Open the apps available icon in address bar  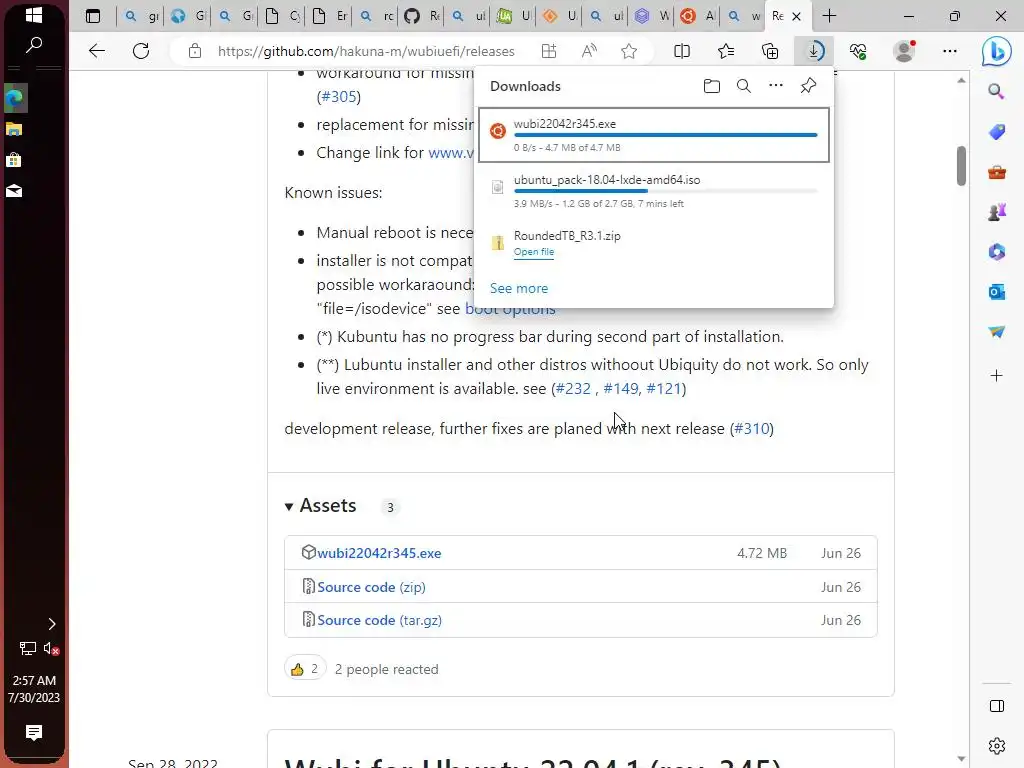549,51
